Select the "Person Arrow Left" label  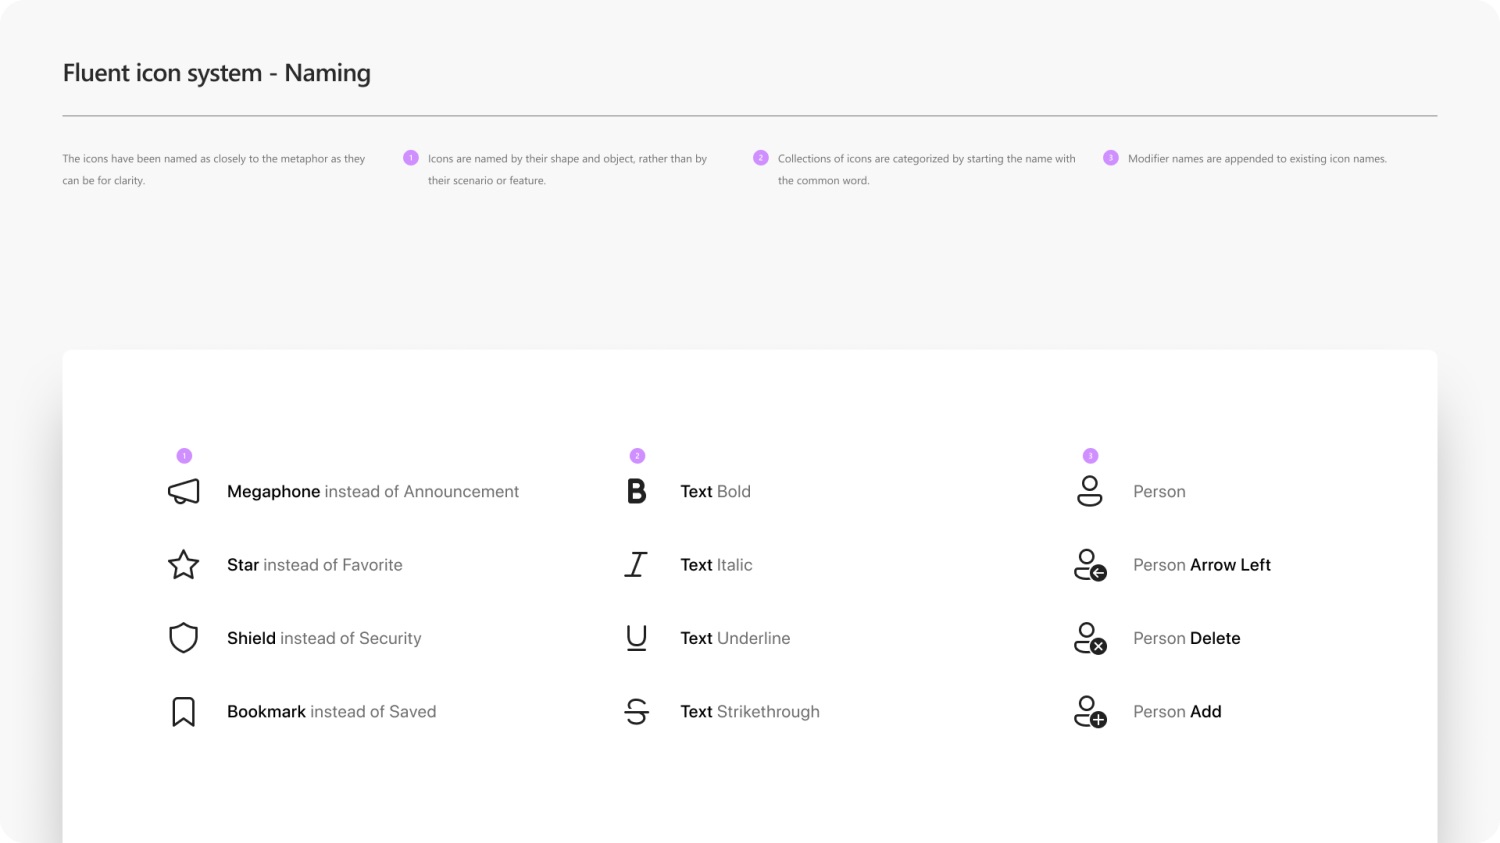pos(1202,565)
